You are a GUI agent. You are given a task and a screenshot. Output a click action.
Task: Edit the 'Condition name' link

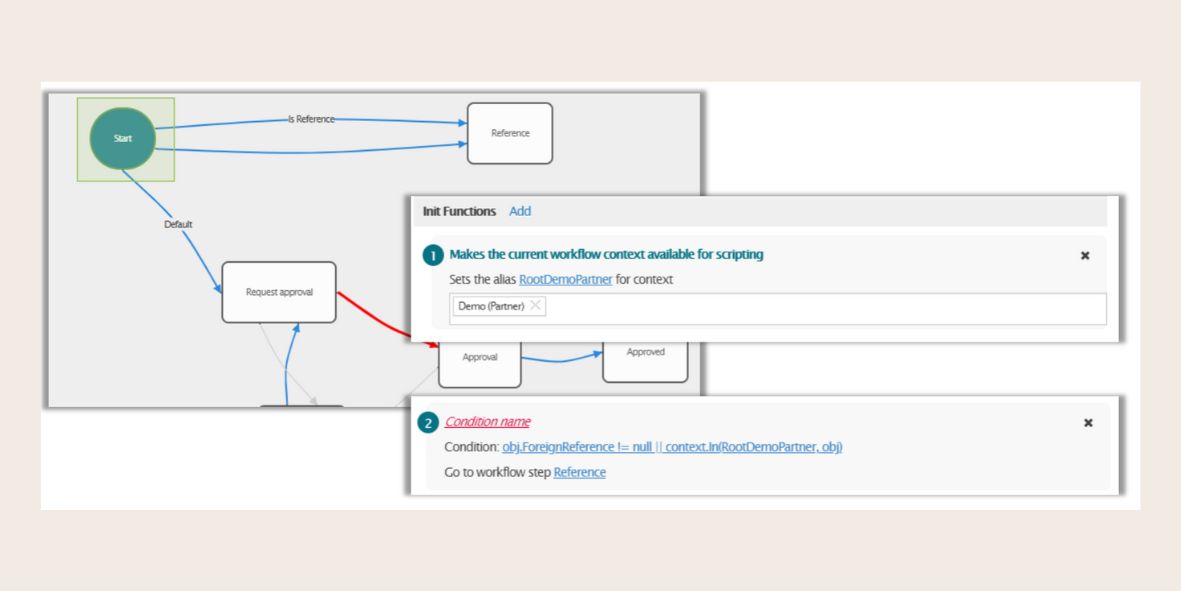click(487, 422)
